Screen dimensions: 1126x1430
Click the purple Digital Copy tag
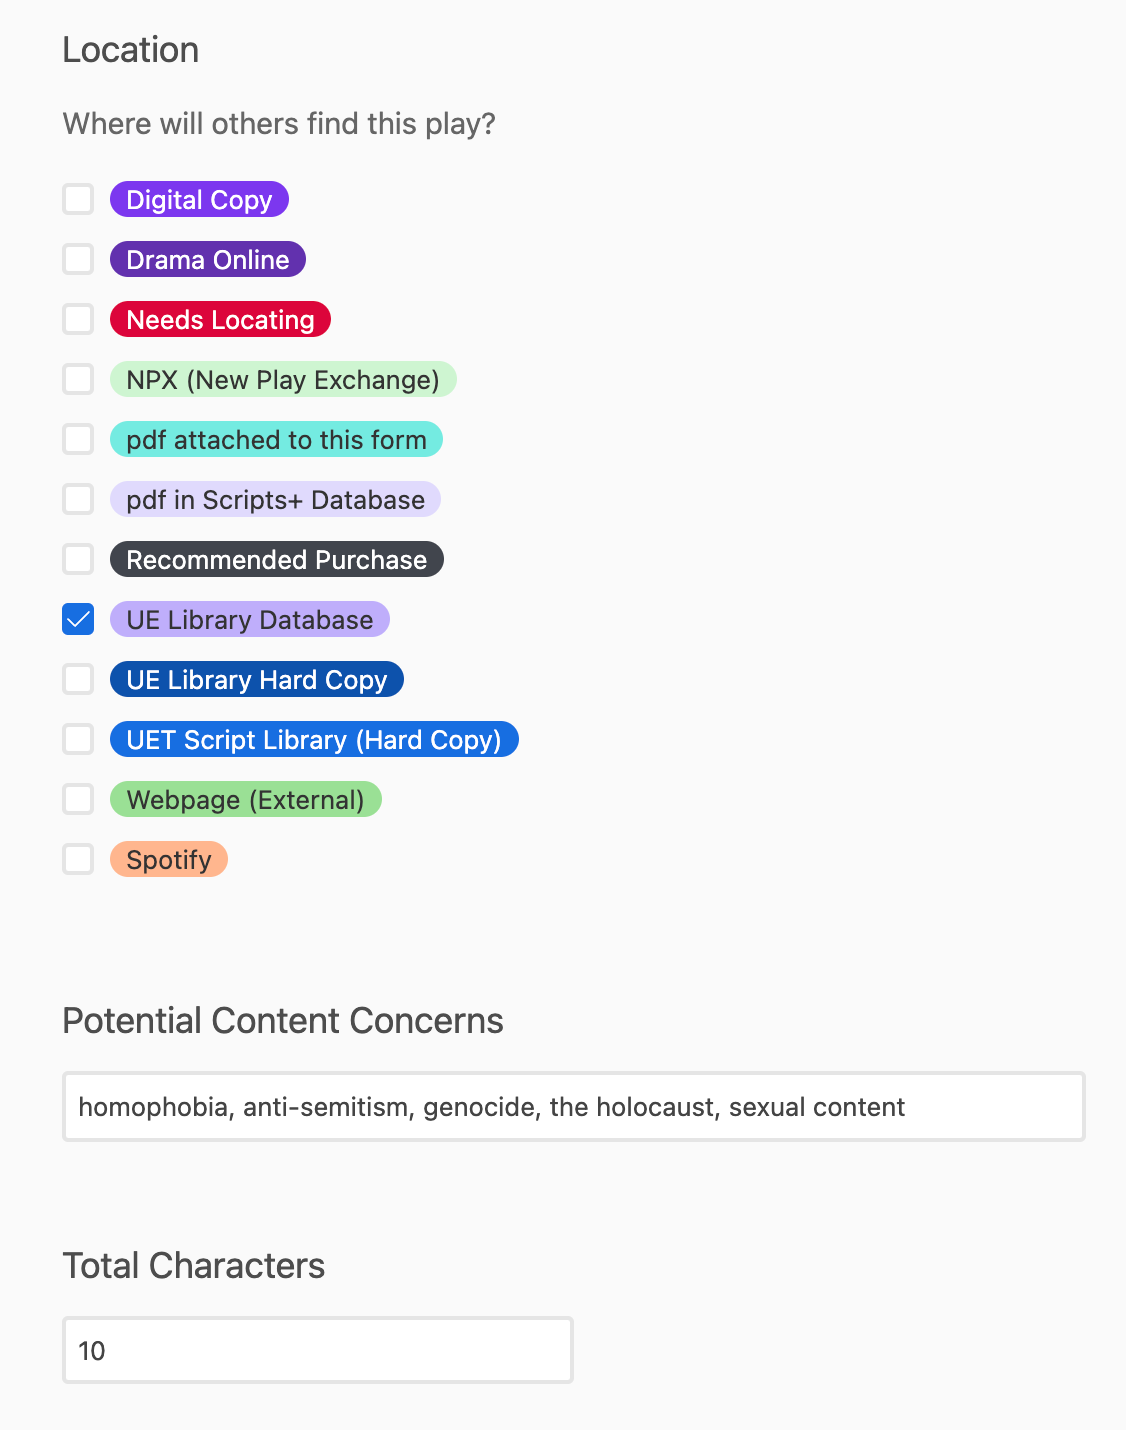point(199,199)
